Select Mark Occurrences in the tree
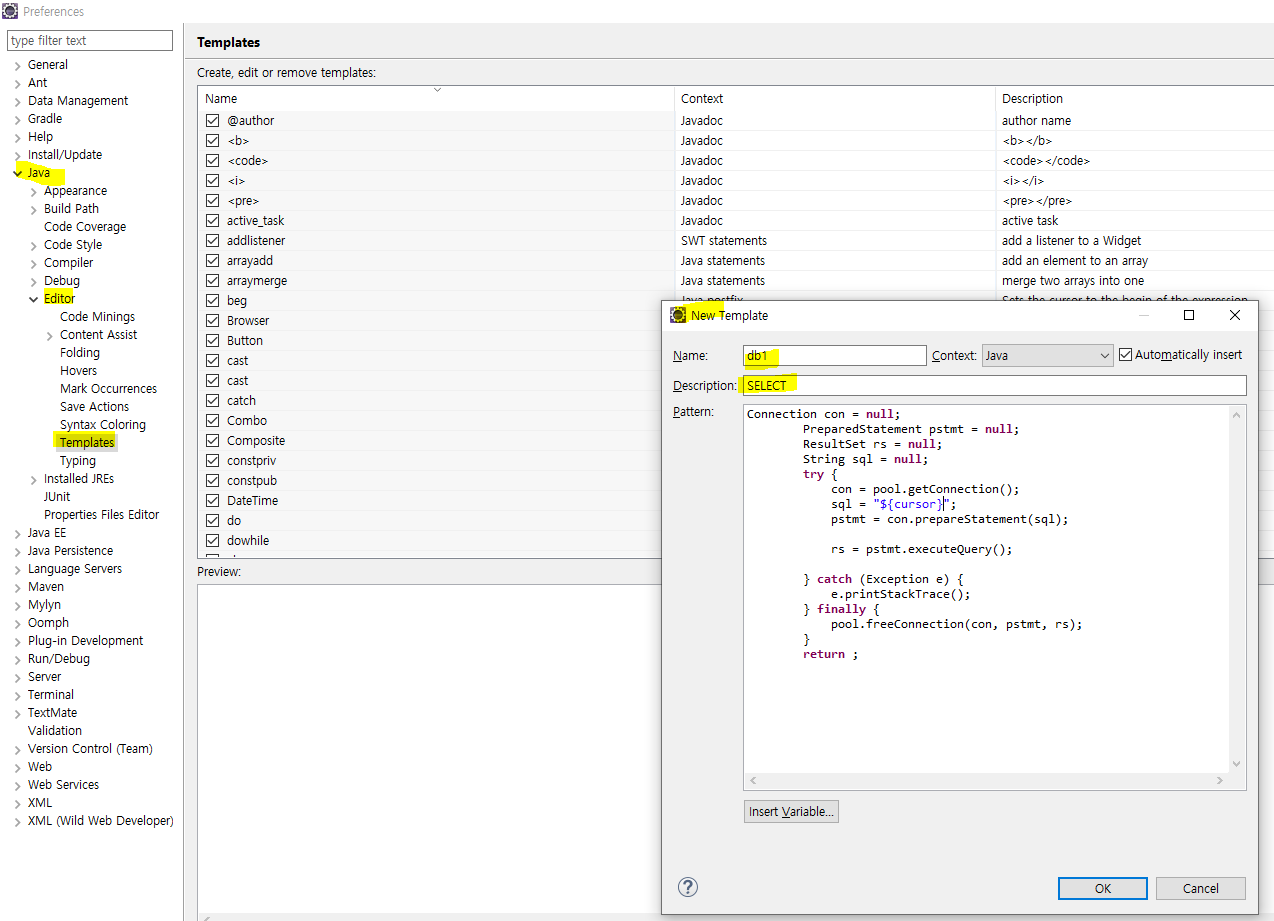Viewport: 1274px width, 921px height. click(108, 389)
